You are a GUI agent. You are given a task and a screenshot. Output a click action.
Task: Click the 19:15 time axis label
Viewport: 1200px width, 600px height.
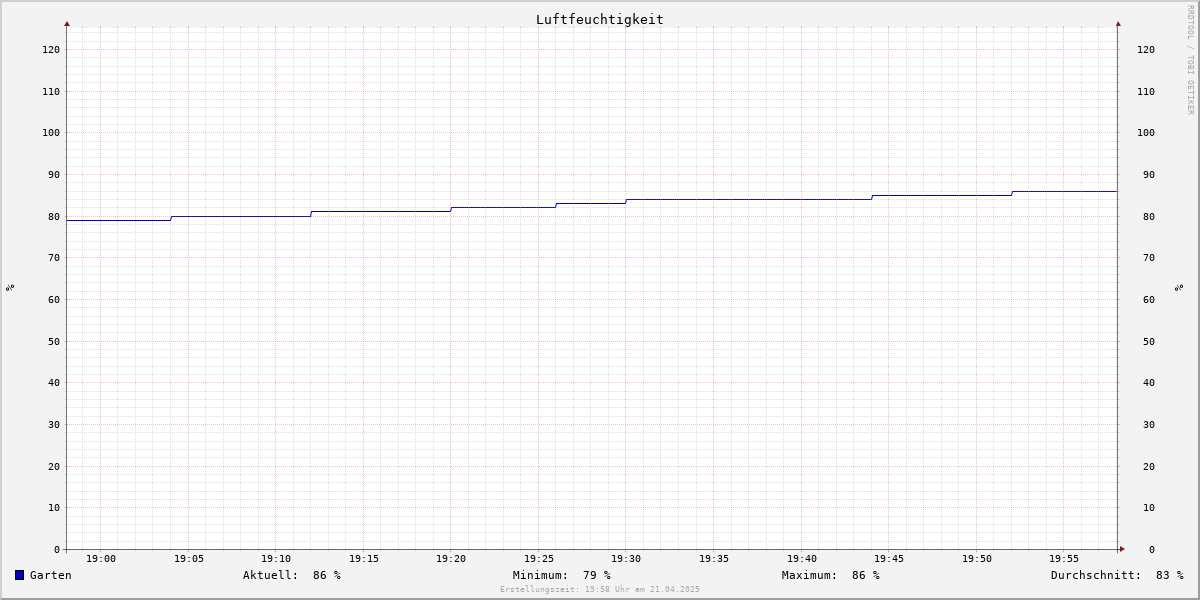pos(364,558)
